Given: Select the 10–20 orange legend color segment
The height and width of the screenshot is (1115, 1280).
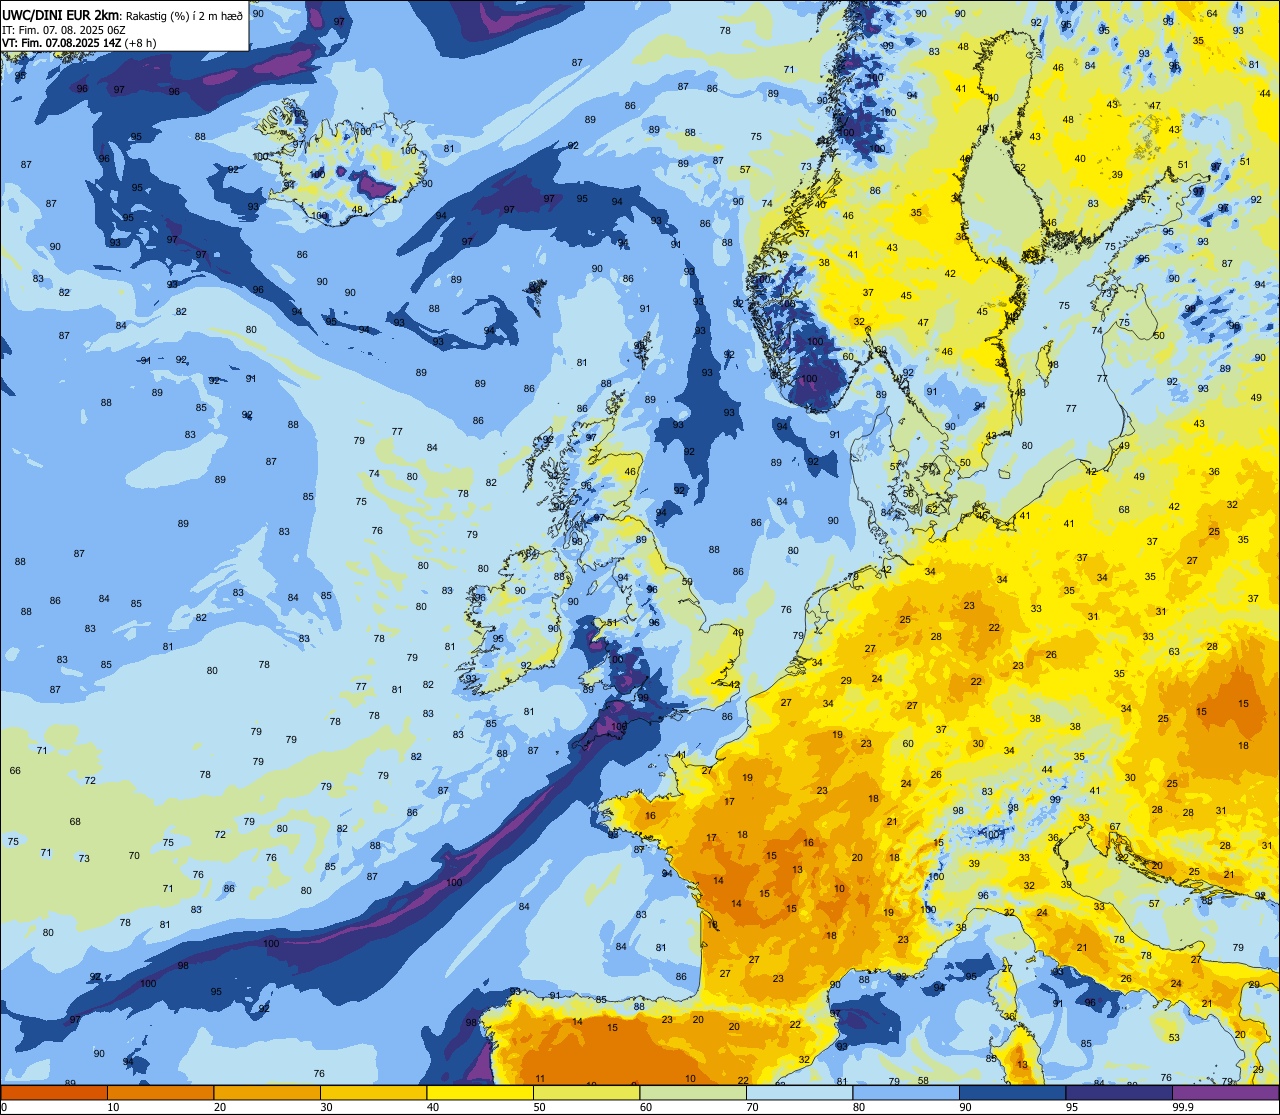Looking at the screenshot, I should (160, 1092).
